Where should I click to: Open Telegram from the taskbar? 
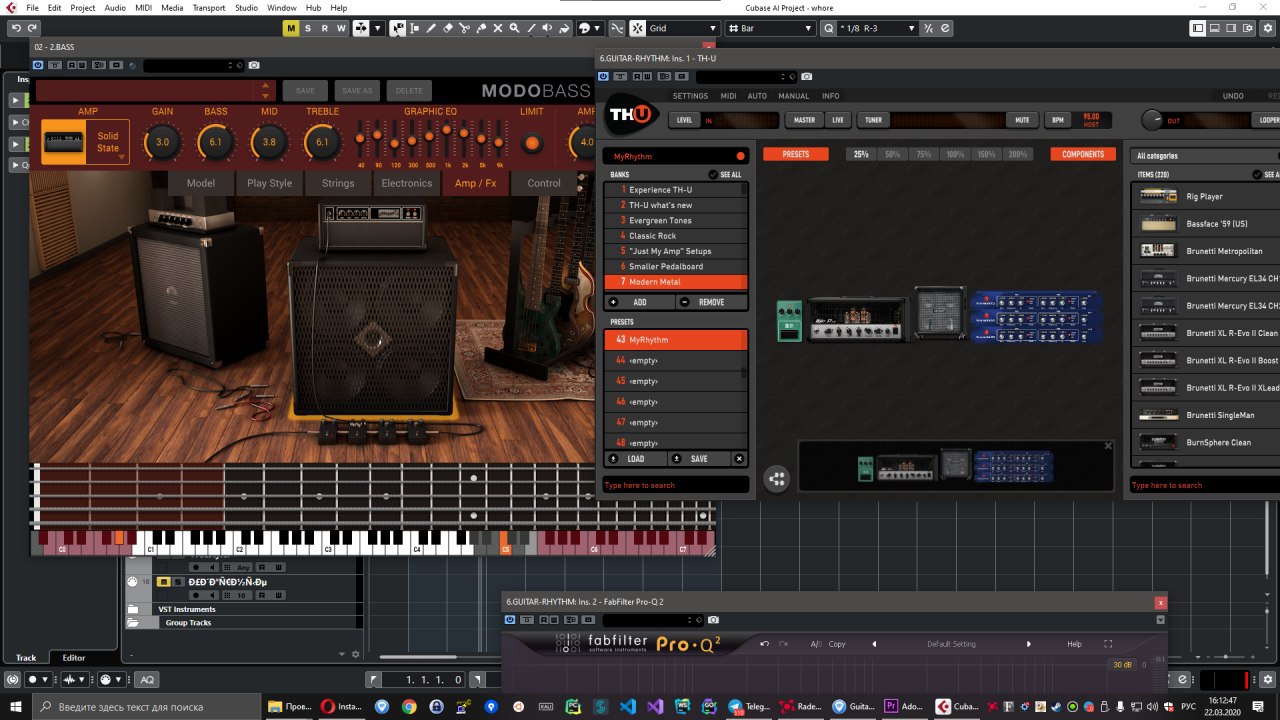point(750,706)
